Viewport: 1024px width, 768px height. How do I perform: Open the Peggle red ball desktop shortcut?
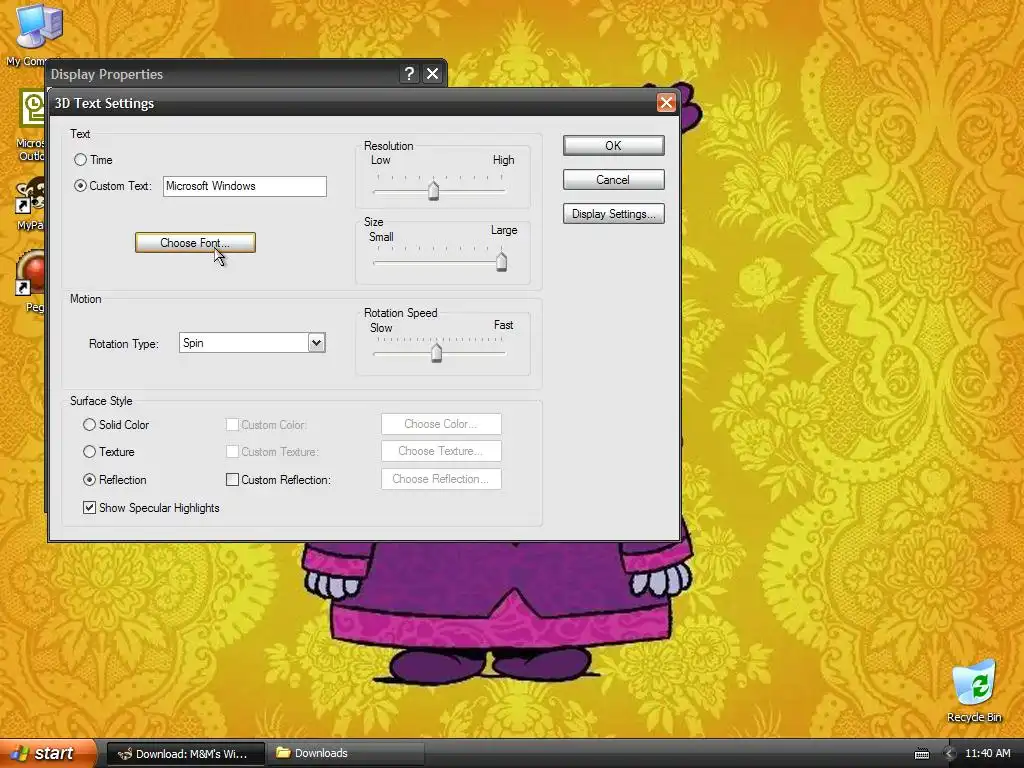click(x=30, y=281)
